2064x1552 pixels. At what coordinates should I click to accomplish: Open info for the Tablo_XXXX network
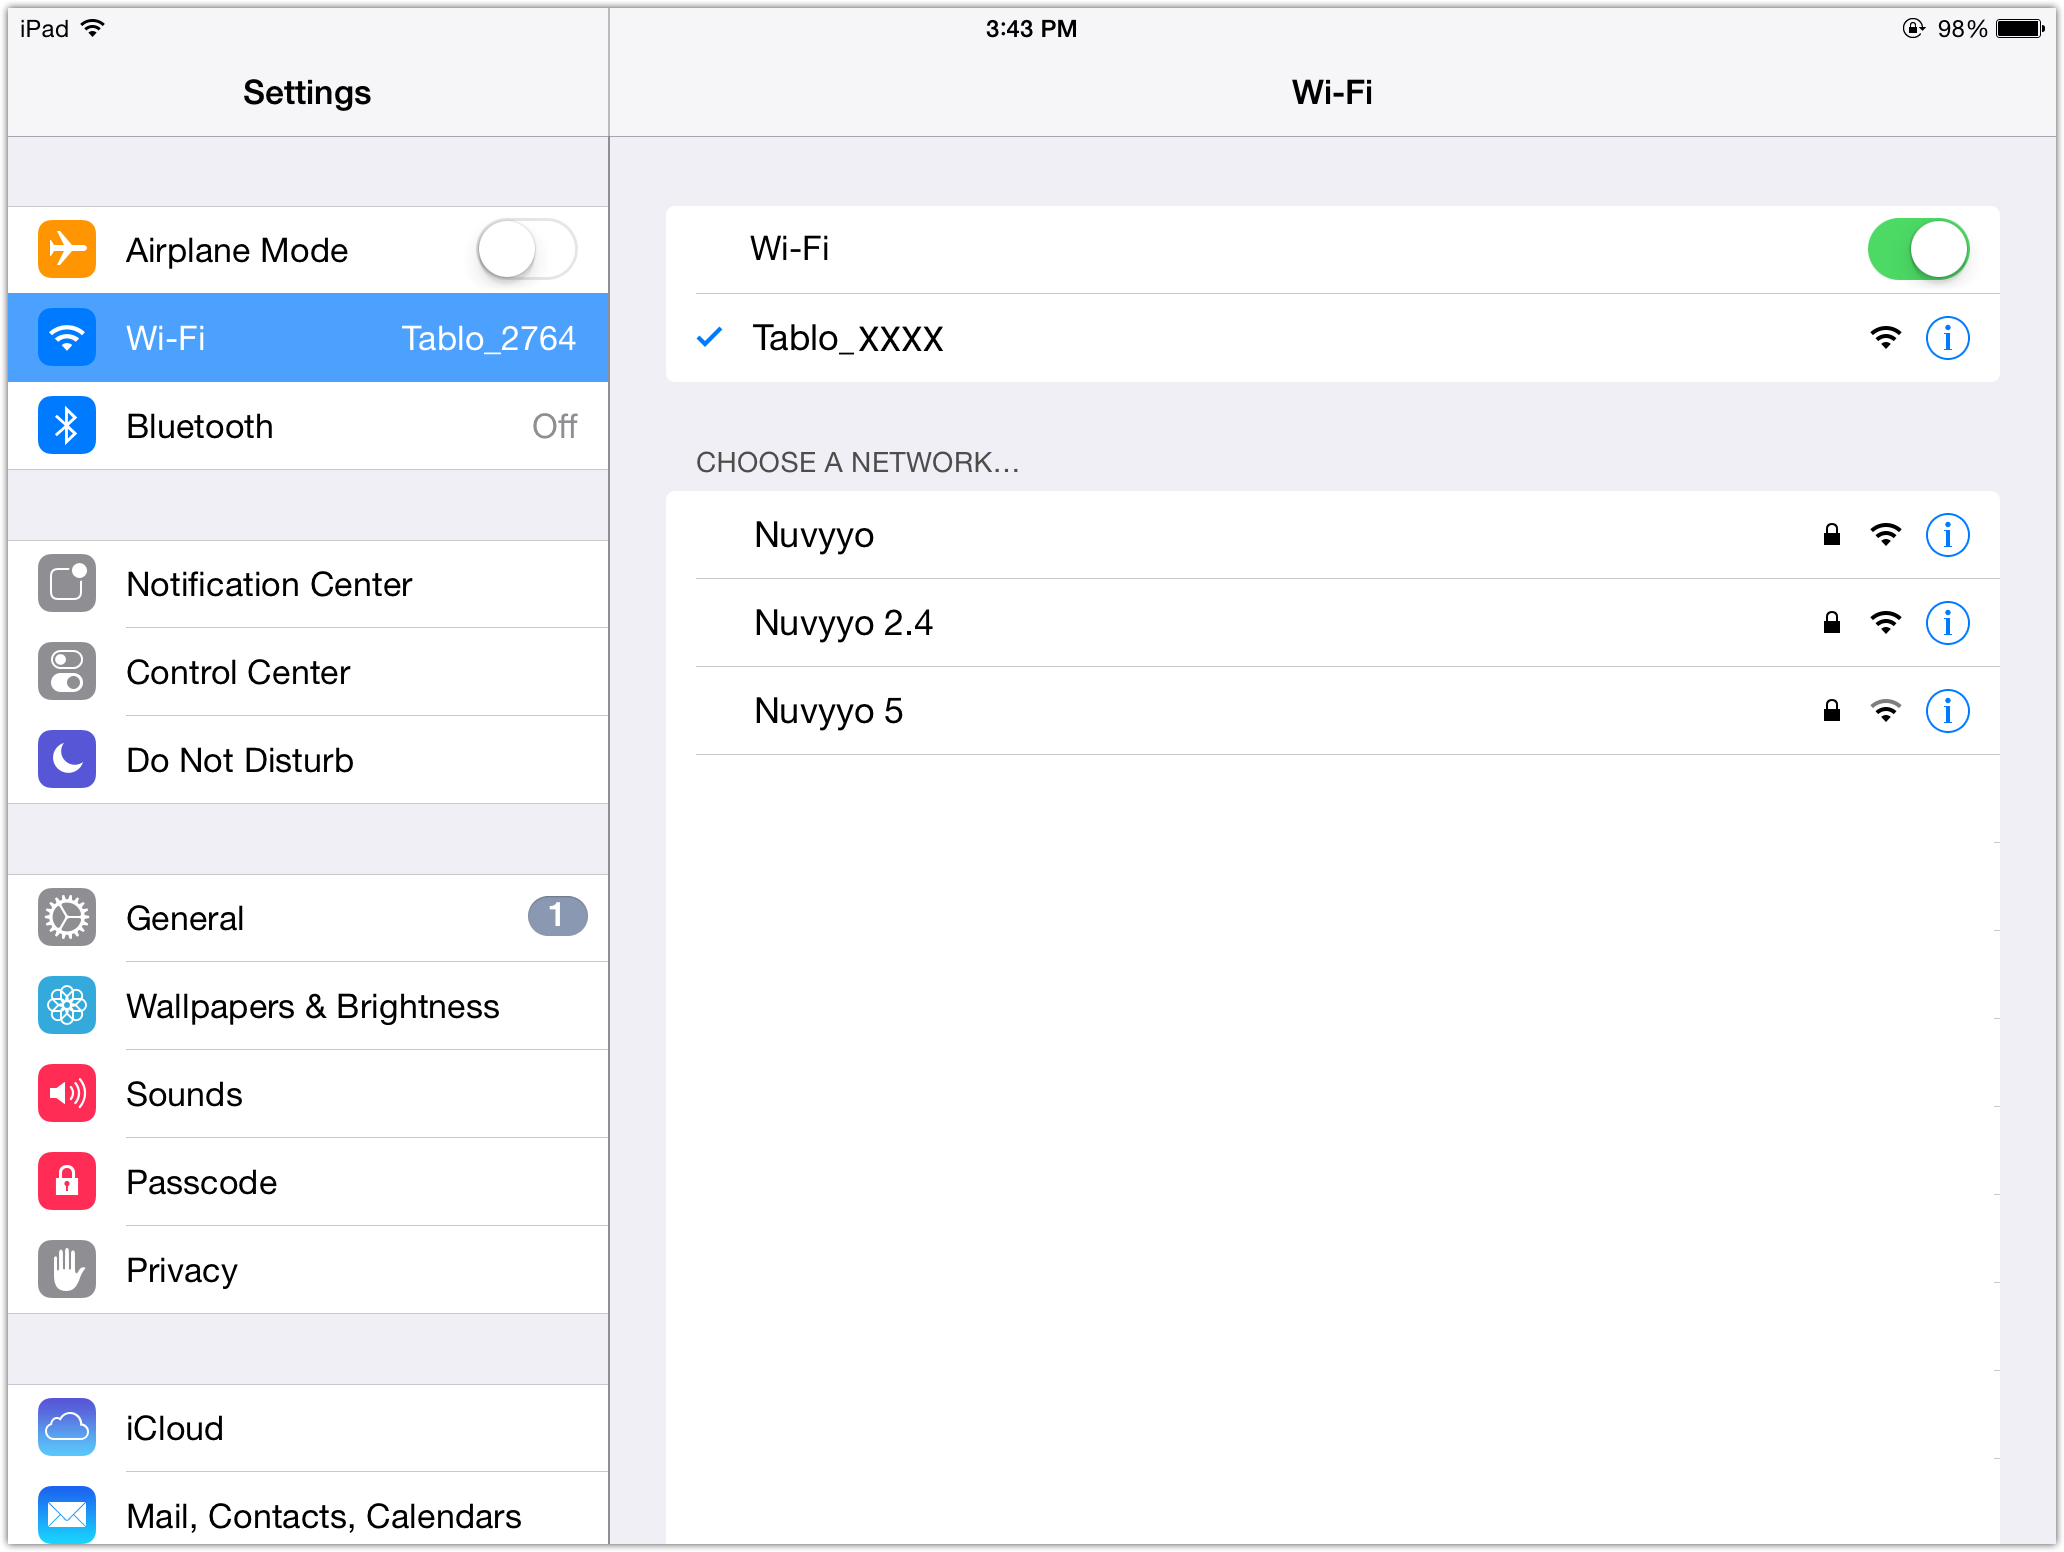click(1947, 338)
